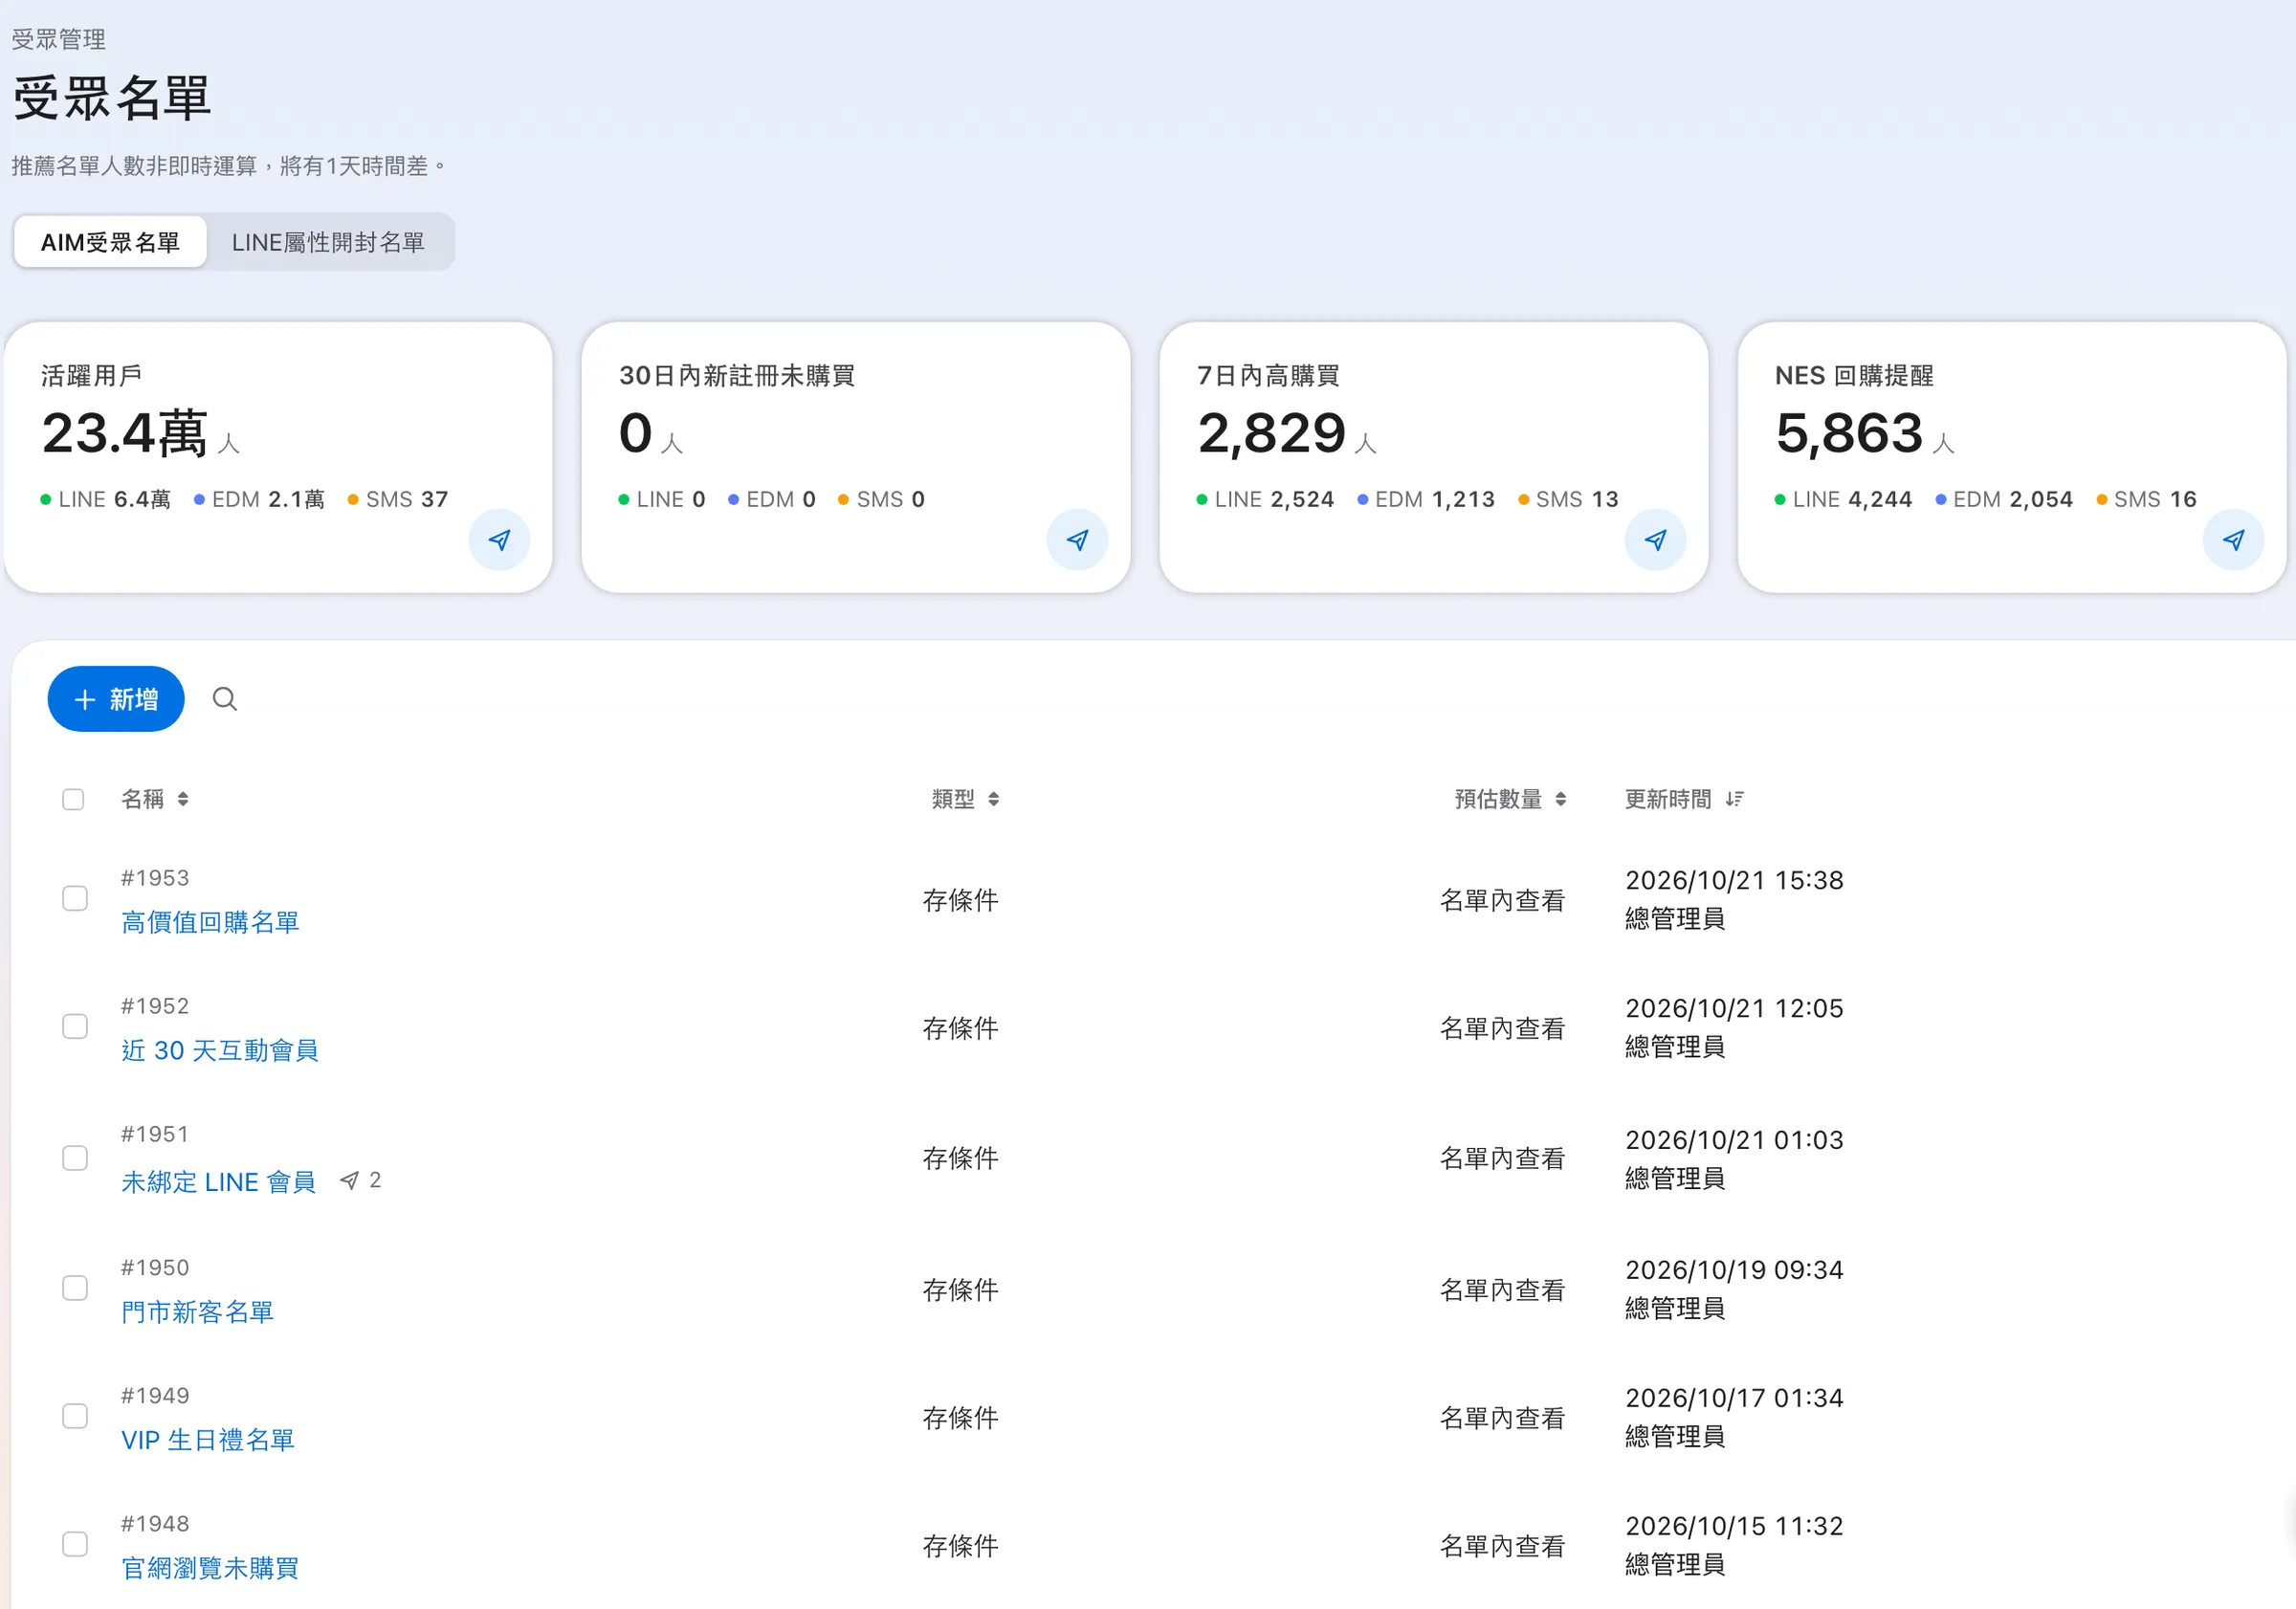The height and width of the screenshot is (1609, 2296).
Task: Click the send icon on NES 回購提醒 card
Action: pos(2233,540)
